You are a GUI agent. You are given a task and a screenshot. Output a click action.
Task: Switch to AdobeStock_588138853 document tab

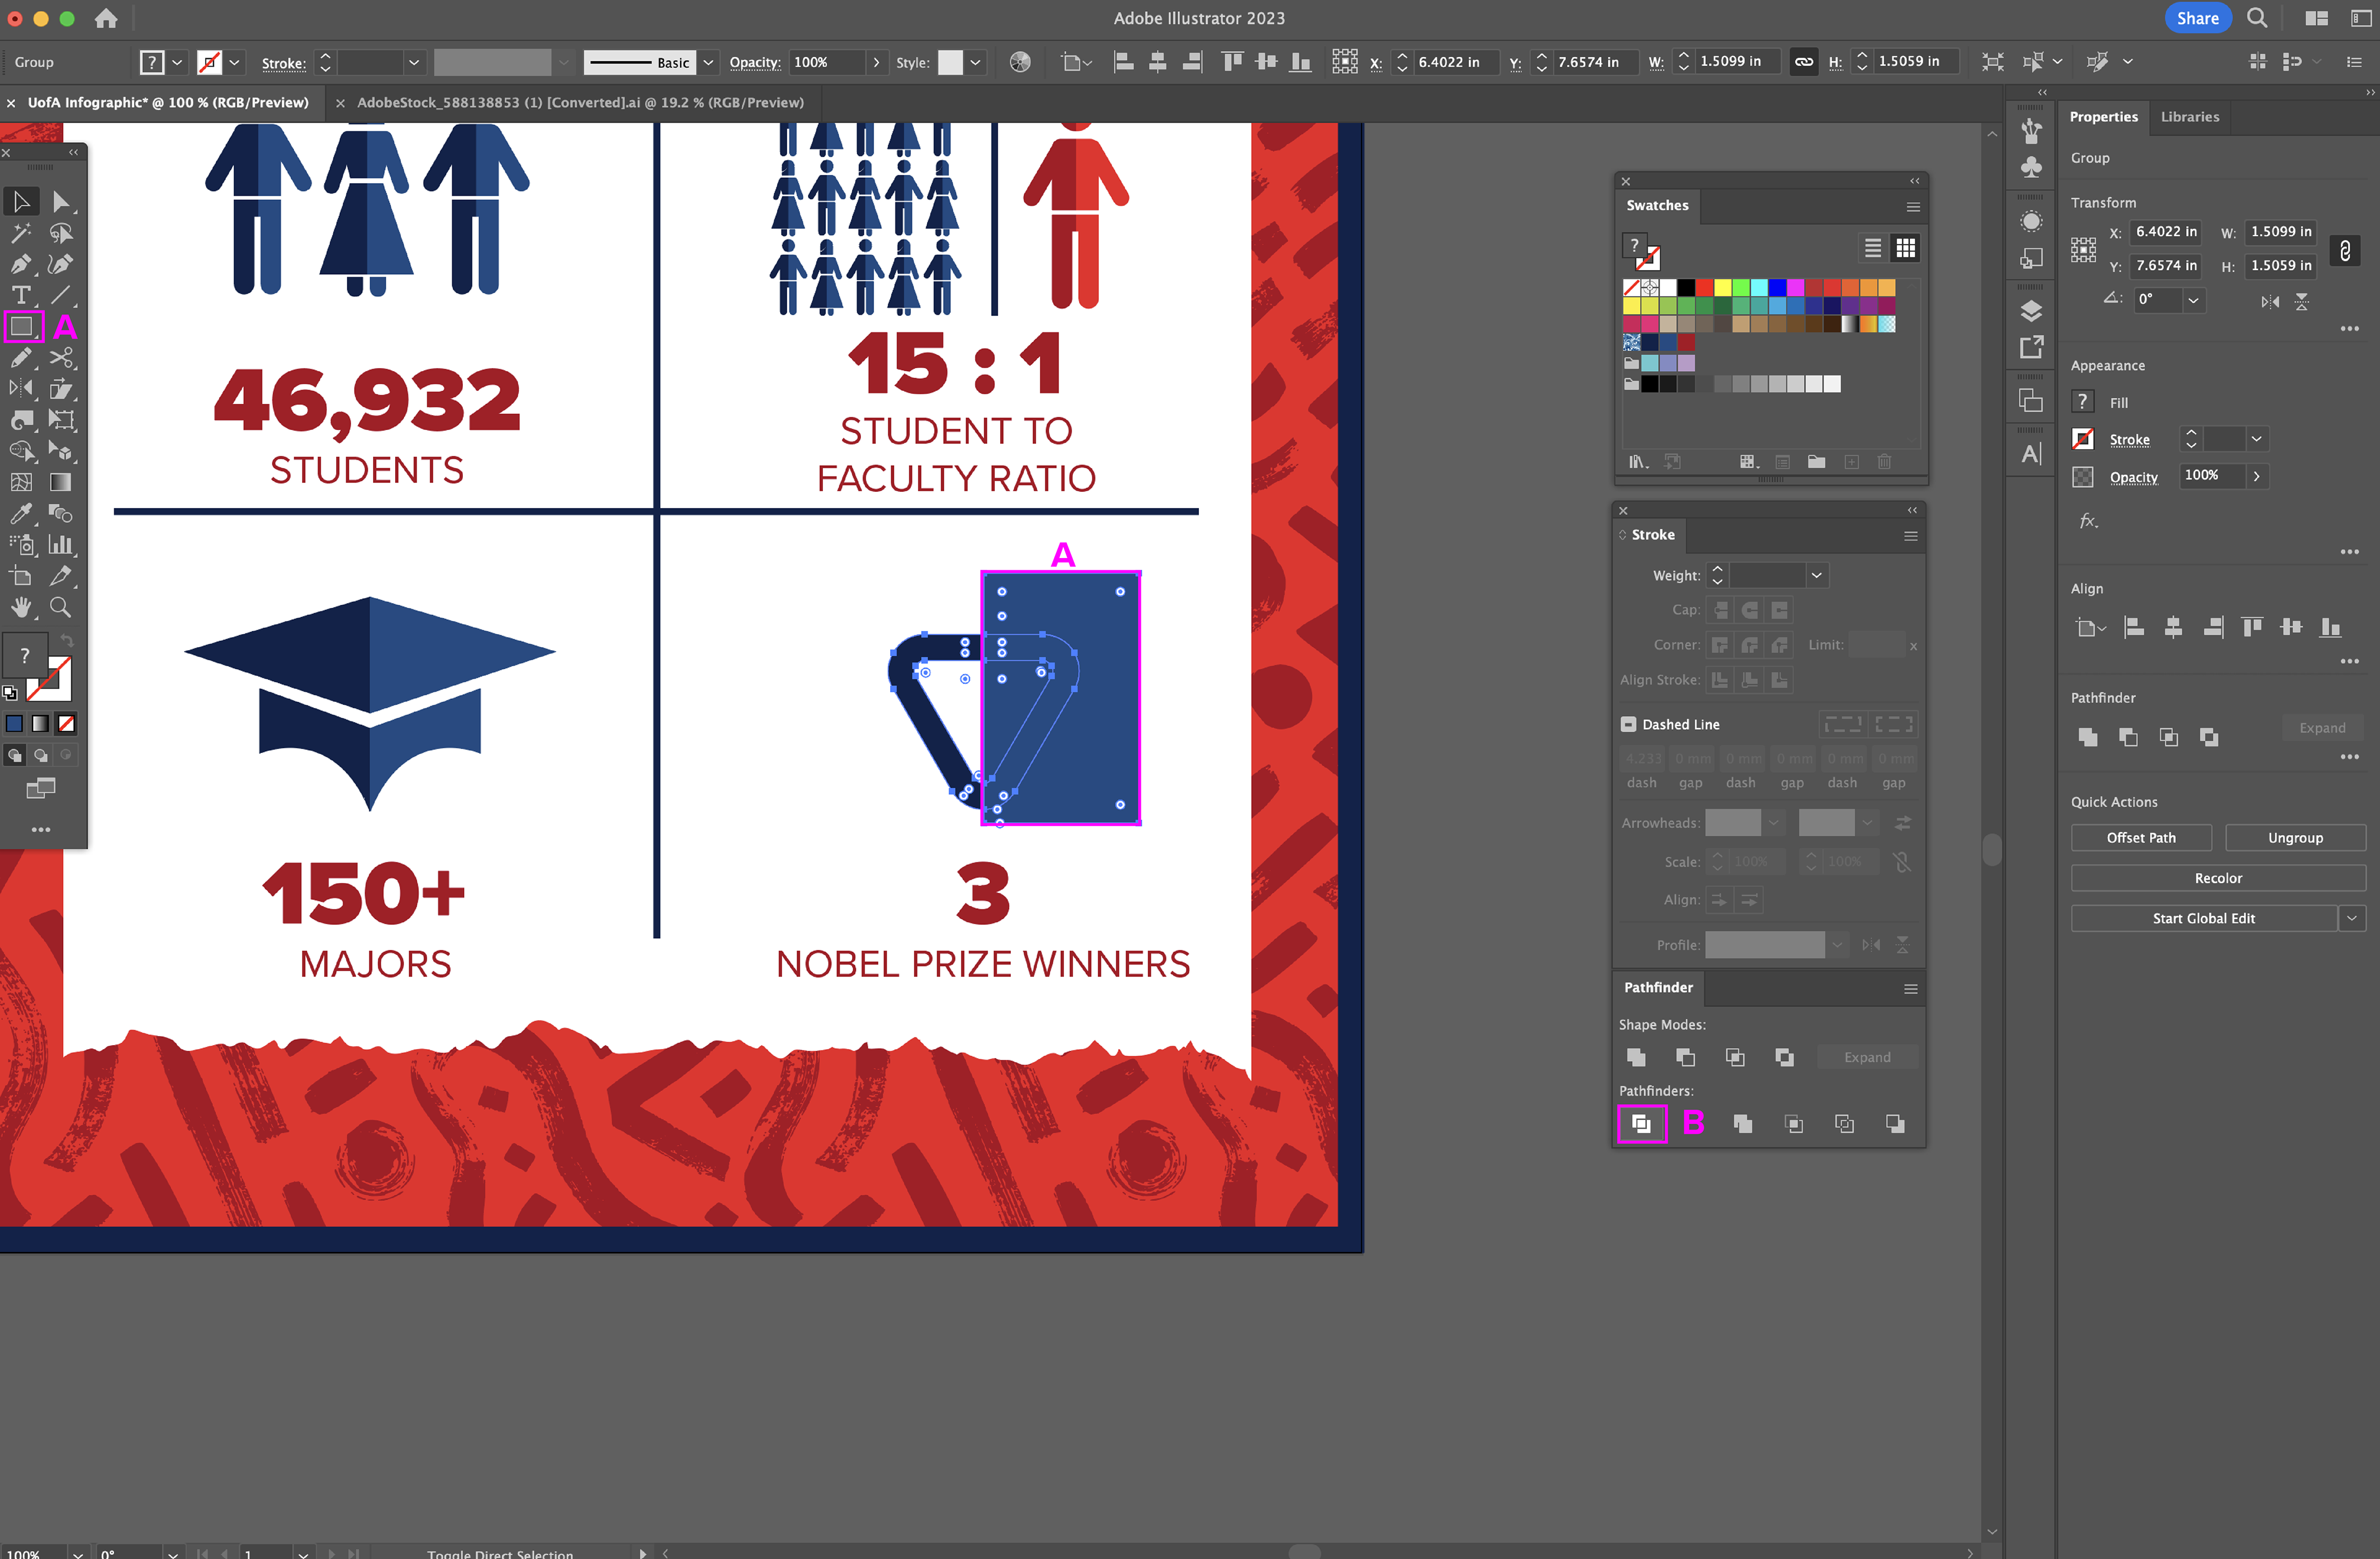click(580, 103)
